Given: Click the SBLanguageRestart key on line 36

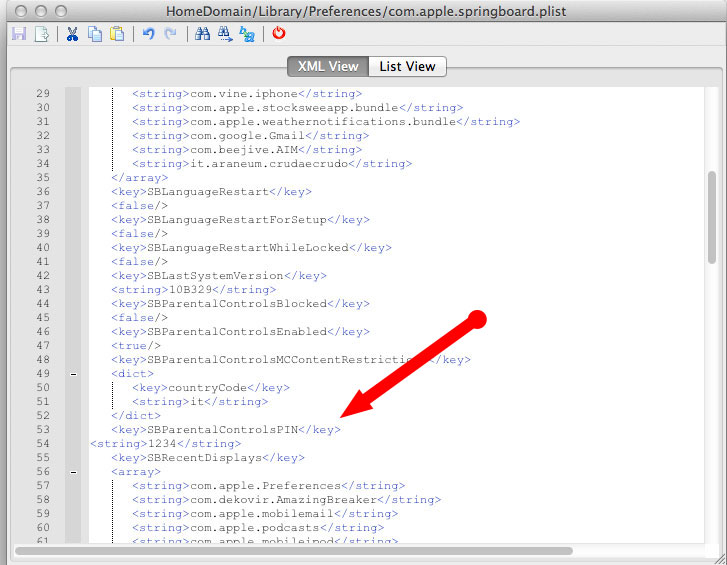Looking at the screenshot, I should [211, 191].
